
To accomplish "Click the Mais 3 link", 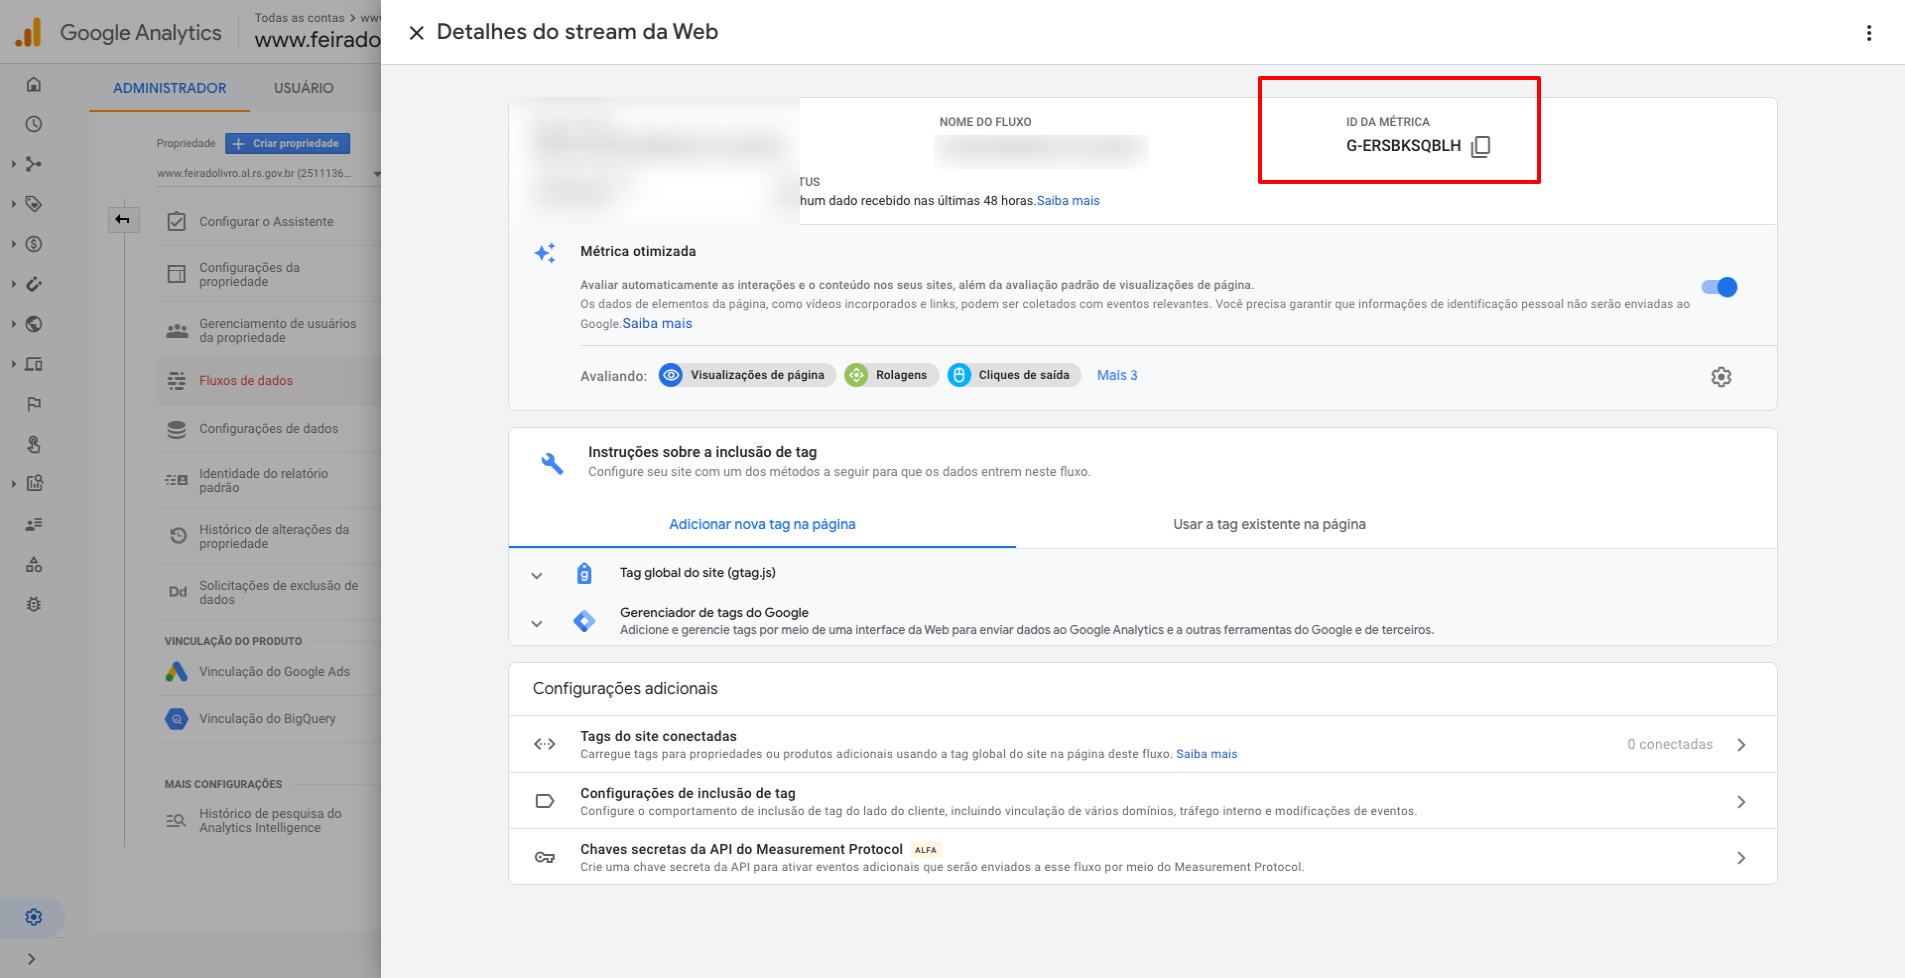I will pos(1116,376).
